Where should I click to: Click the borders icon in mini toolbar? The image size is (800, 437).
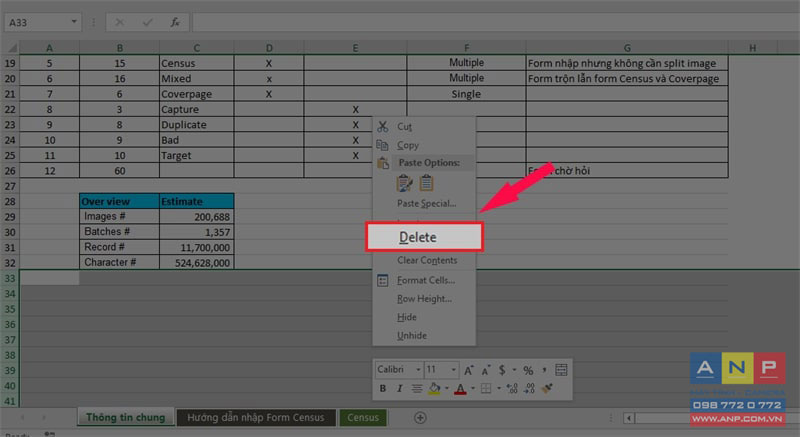pyautogui.click(x=486, y=389)
